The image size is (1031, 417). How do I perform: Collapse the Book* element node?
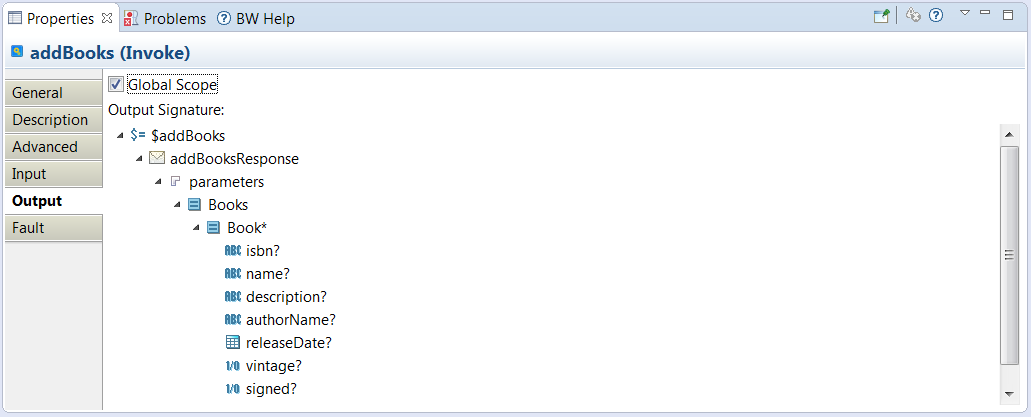tap(197, 228)
